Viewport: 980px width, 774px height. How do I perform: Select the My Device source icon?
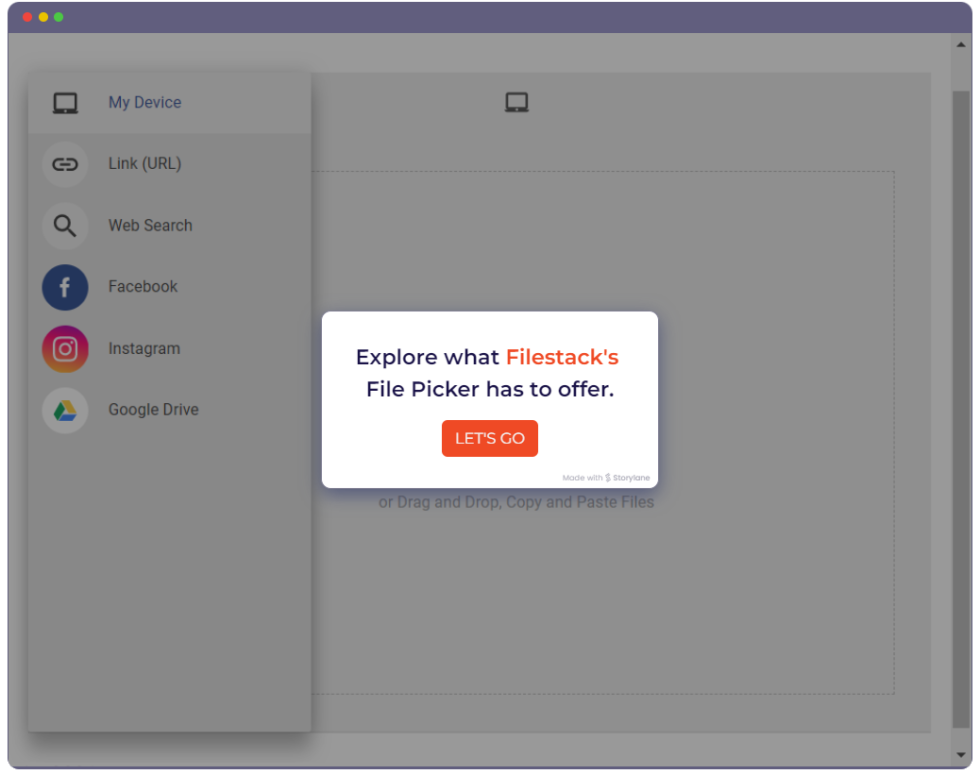65,102
